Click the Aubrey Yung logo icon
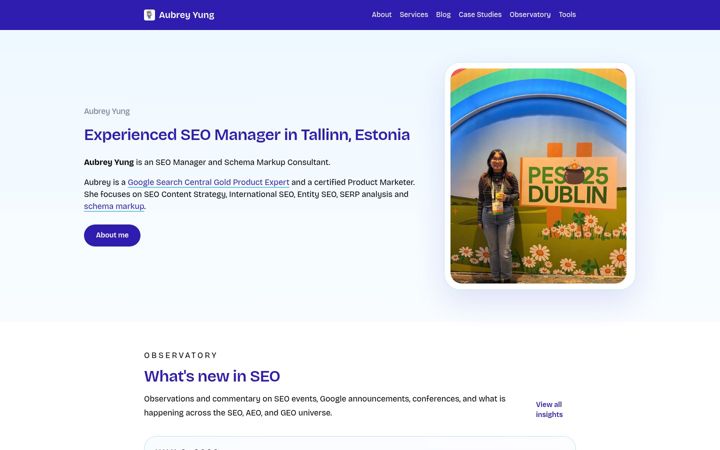Screen dimensions: 720x450 [149, 15]
